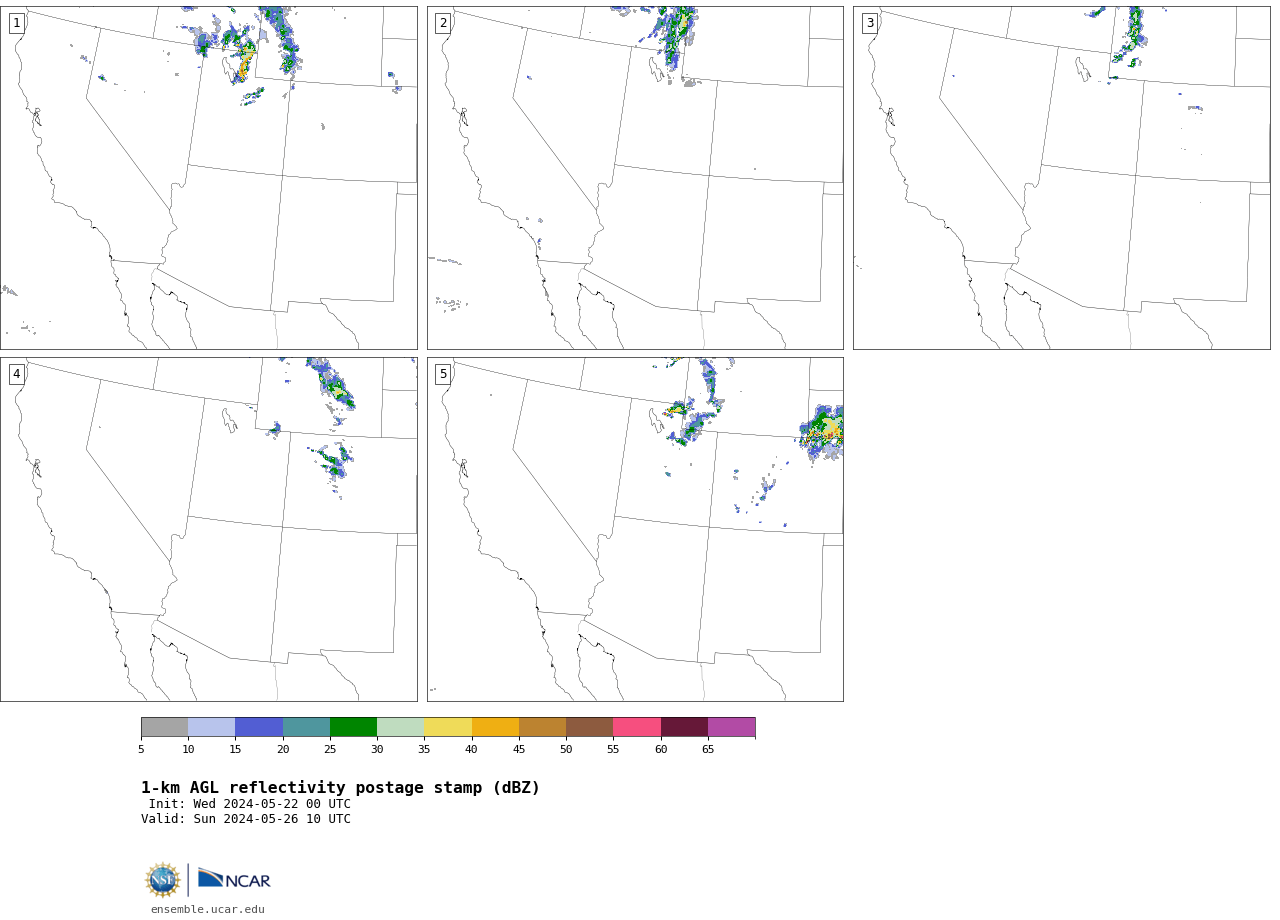The image size is (1280, 920).
Task: Click the dark brown 50-55 dBZ swatch
Action: pos(589,727)
